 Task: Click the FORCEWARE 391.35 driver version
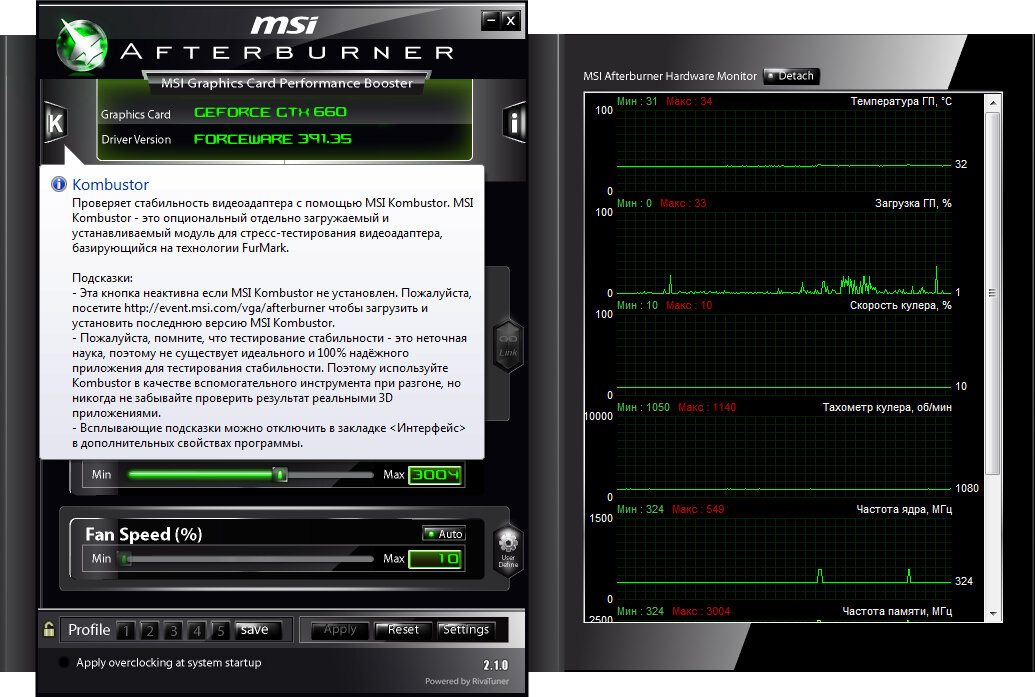(272, 139)
